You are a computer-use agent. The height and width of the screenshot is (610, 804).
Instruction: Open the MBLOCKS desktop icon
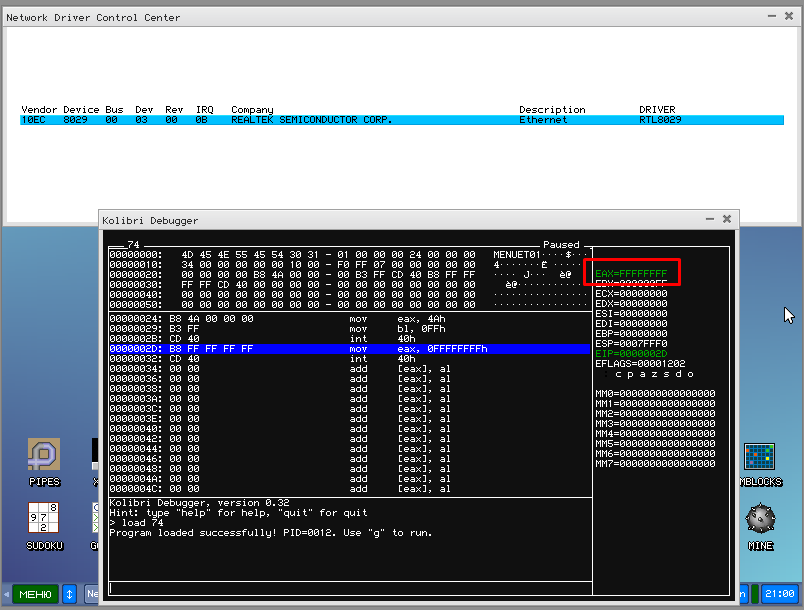click(x=760, y=457)
